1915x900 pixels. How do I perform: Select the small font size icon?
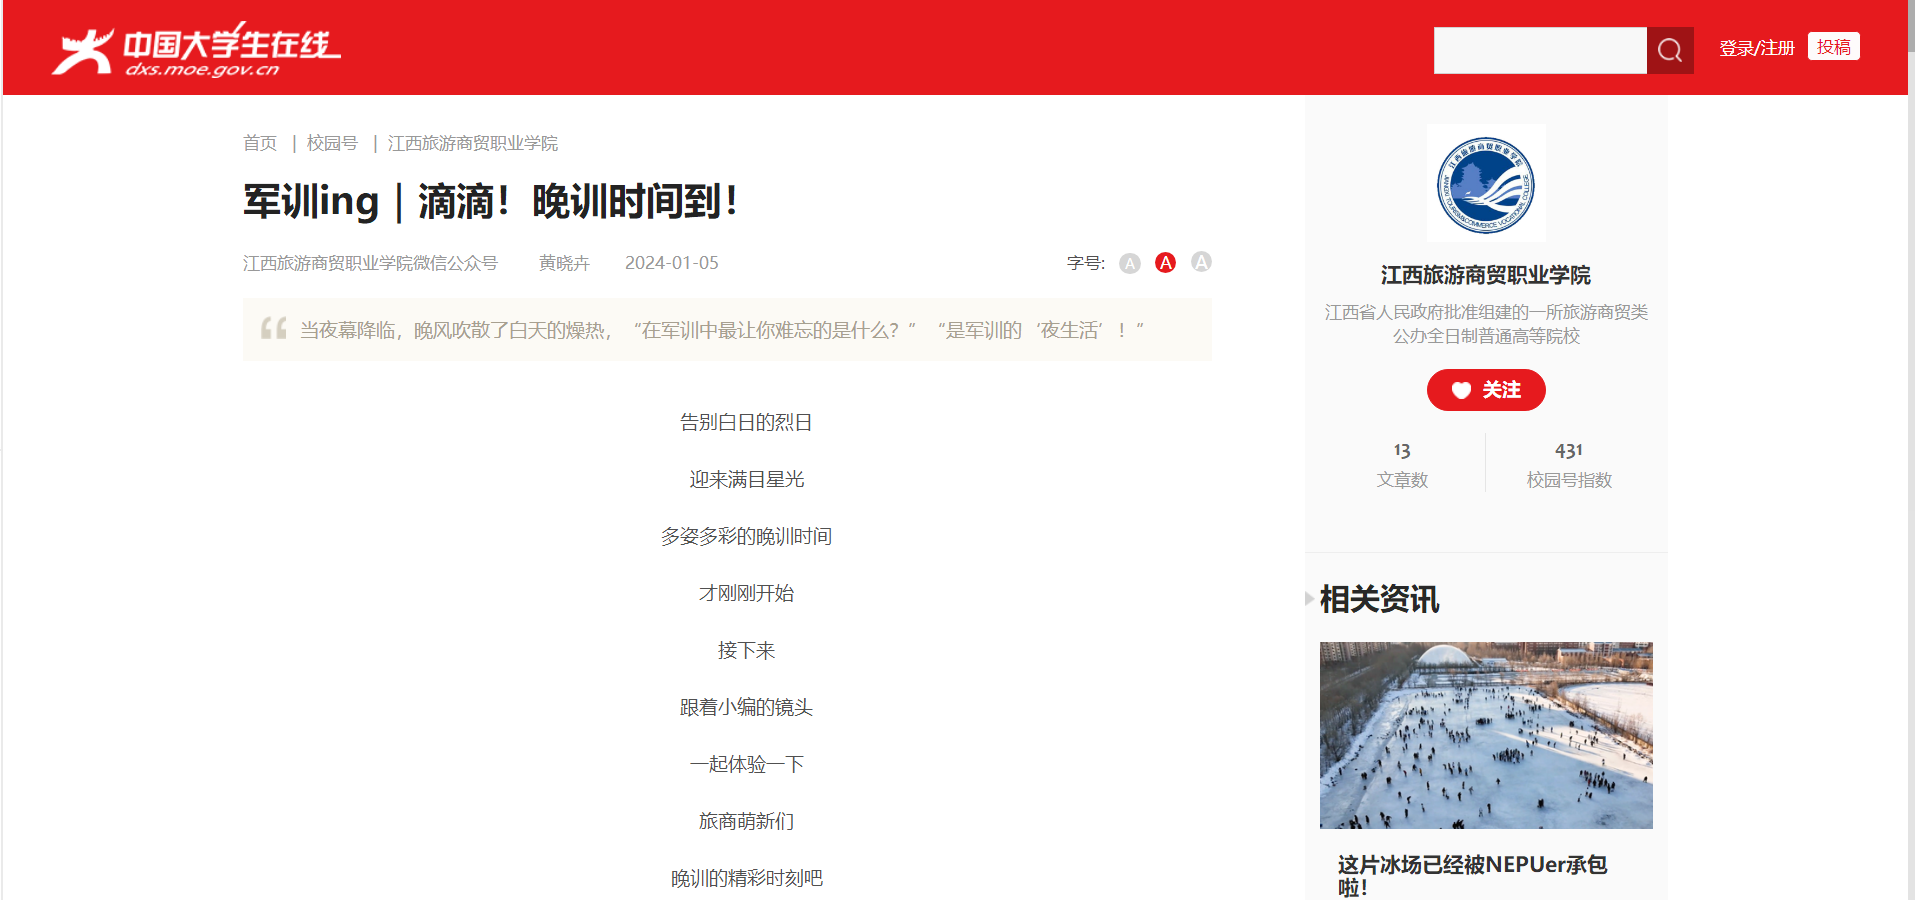pyautogui.click(x=1129, y=263)
